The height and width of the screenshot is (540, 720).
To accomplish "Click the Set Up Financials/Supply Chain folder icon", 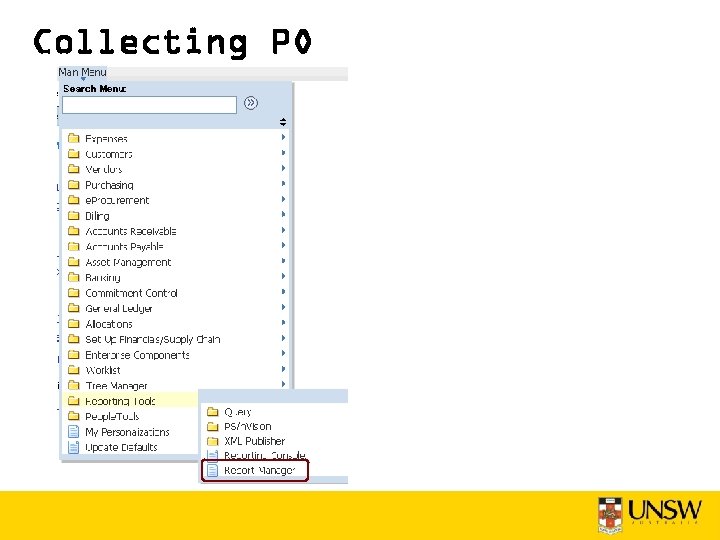I will pyautogui.click(x=73, y=339).
